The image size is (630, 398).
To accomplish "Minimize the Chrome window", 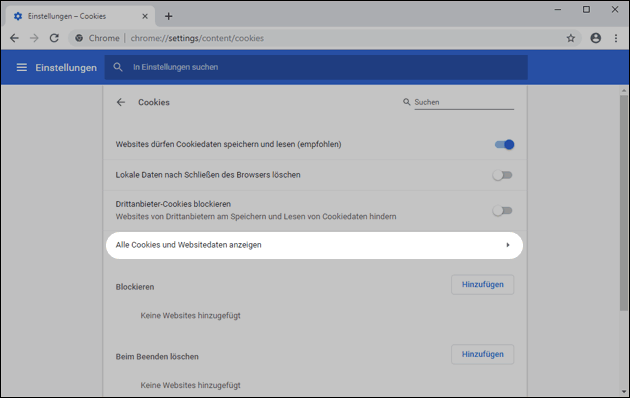I will (x=558, y=9).
